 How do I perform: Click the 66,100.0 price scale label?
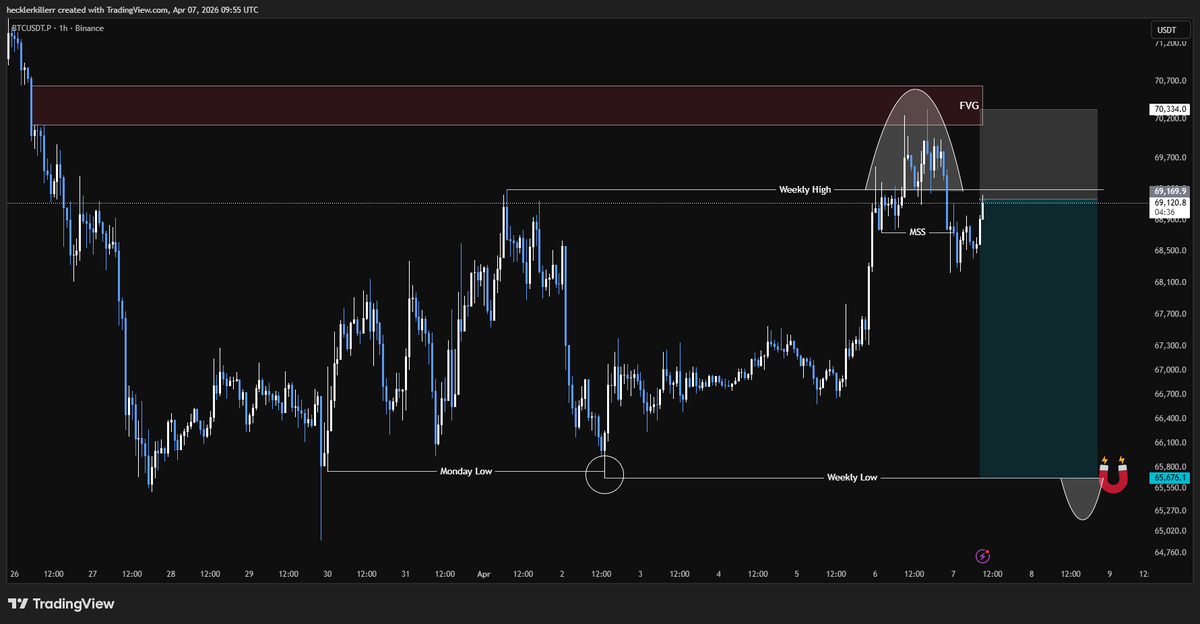[1170, 442]
